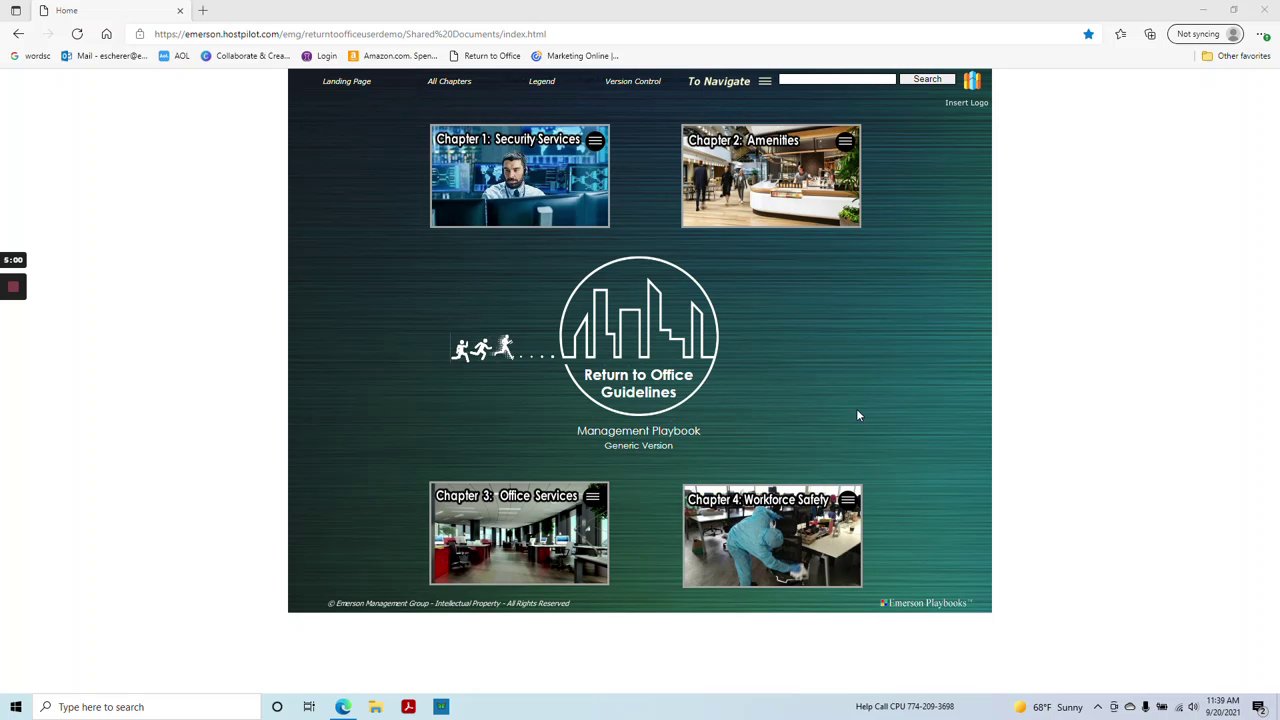Viewport: 1280px width, 720px height.
Task: Select the Home browser tab
Action: (x=110, y=10)
